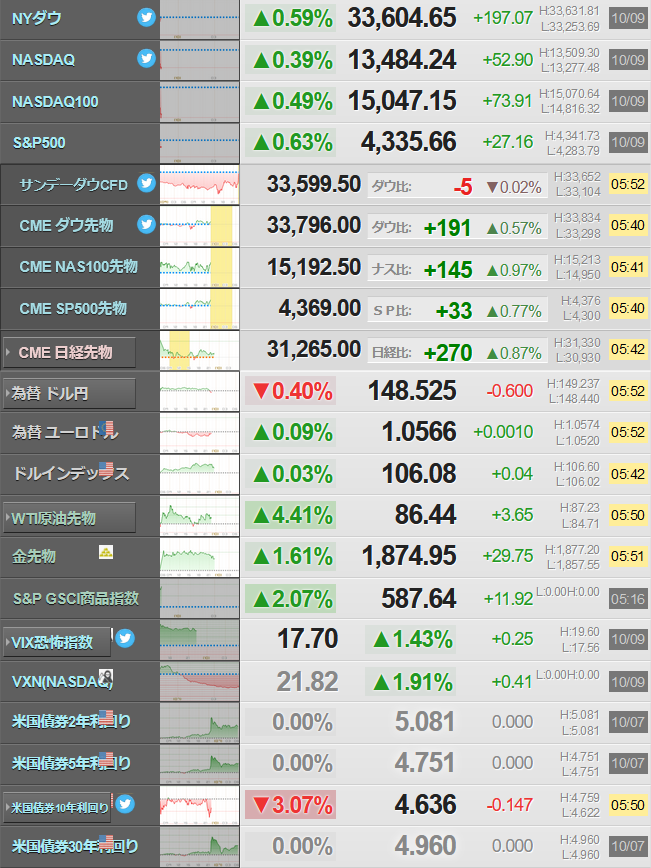Viewport: 651px width, 868px height.
Task: Click the flag icon on 為替 ユーロドル
Action: [108, 428]
